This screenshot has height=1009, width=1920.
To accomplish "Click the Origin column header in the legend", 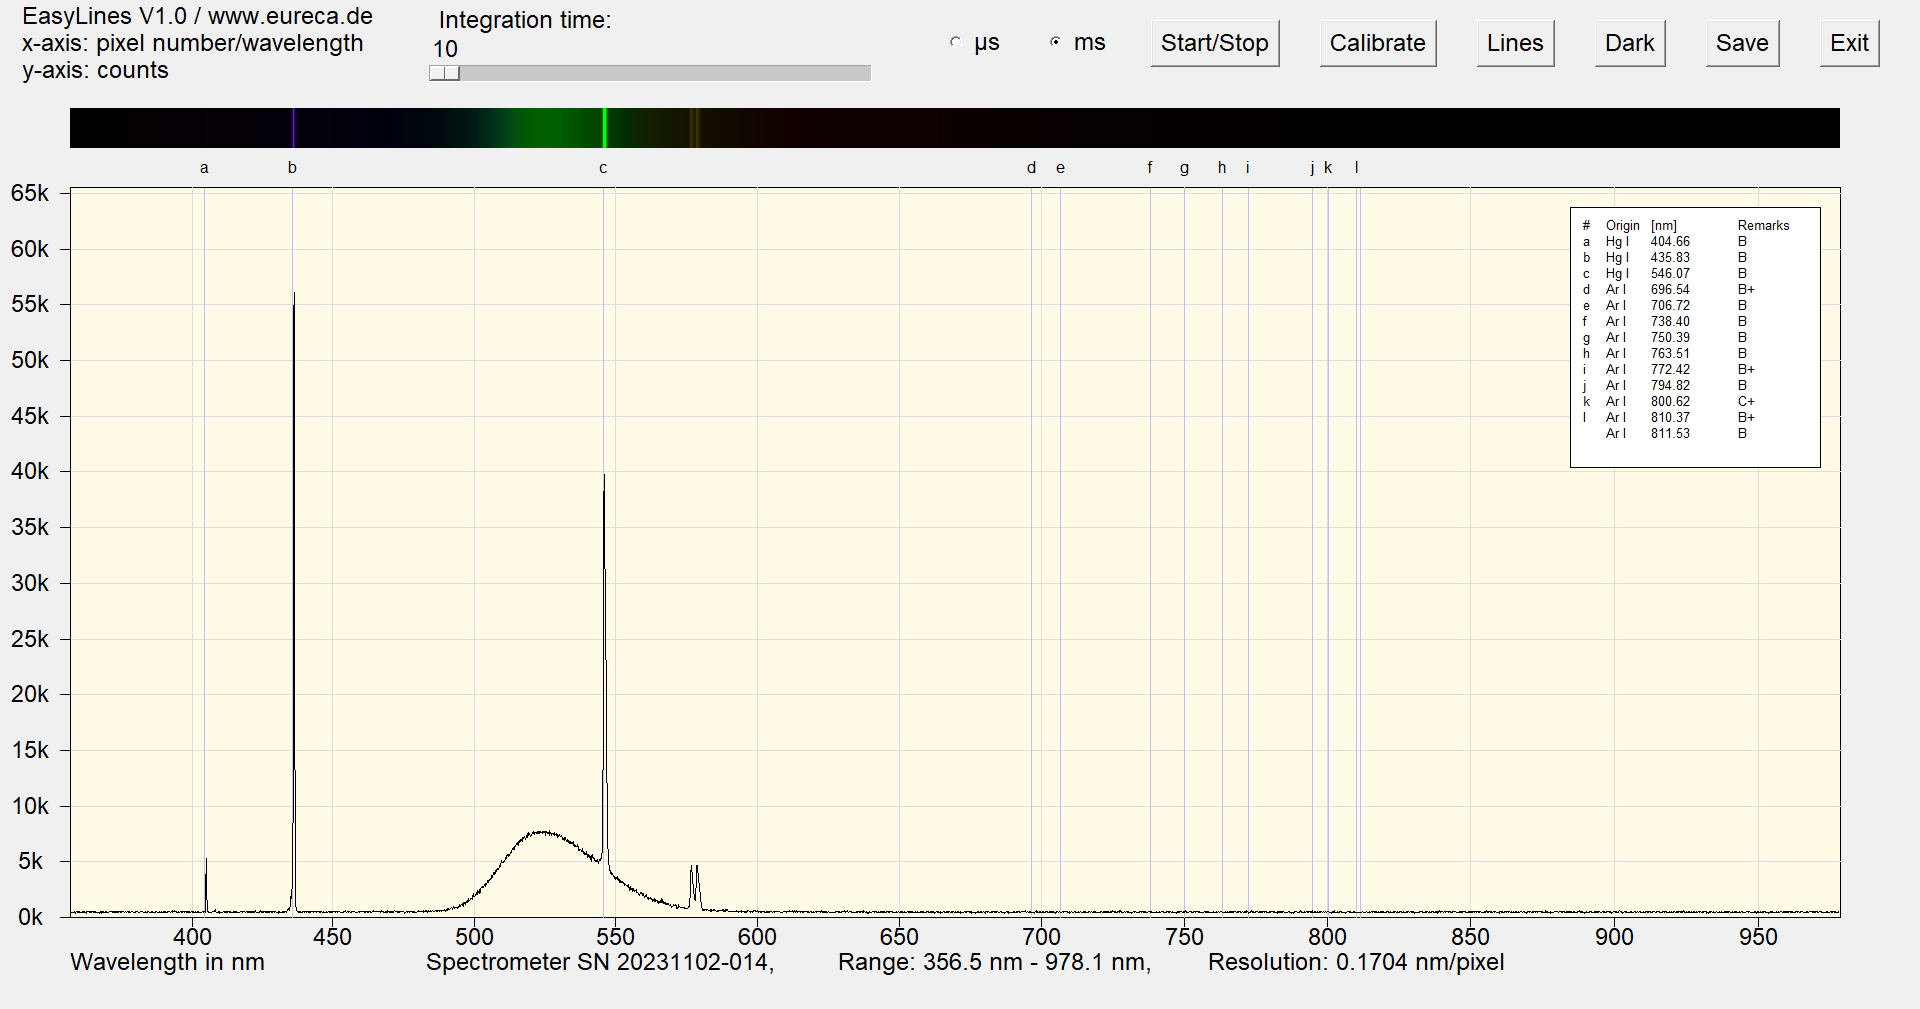I will [x=1622, y=226].
